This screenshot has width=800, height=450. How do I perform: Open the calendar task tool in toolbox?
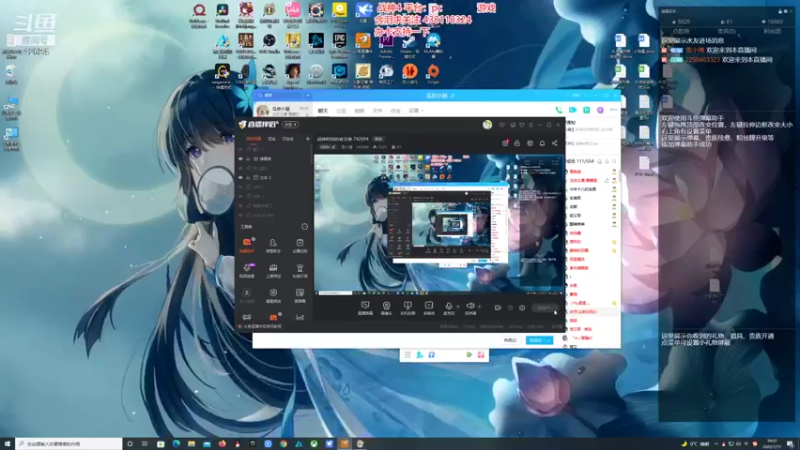pos(299,244)
